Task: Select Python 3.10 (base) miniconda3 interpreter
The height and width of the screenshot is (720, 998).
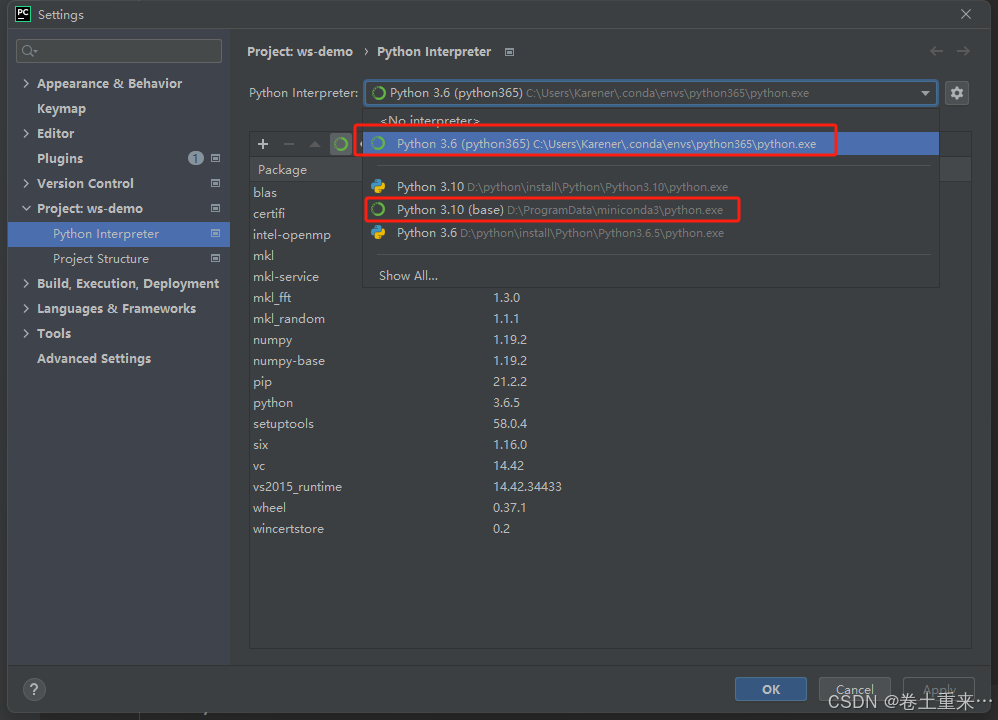Action: point(650,209)
